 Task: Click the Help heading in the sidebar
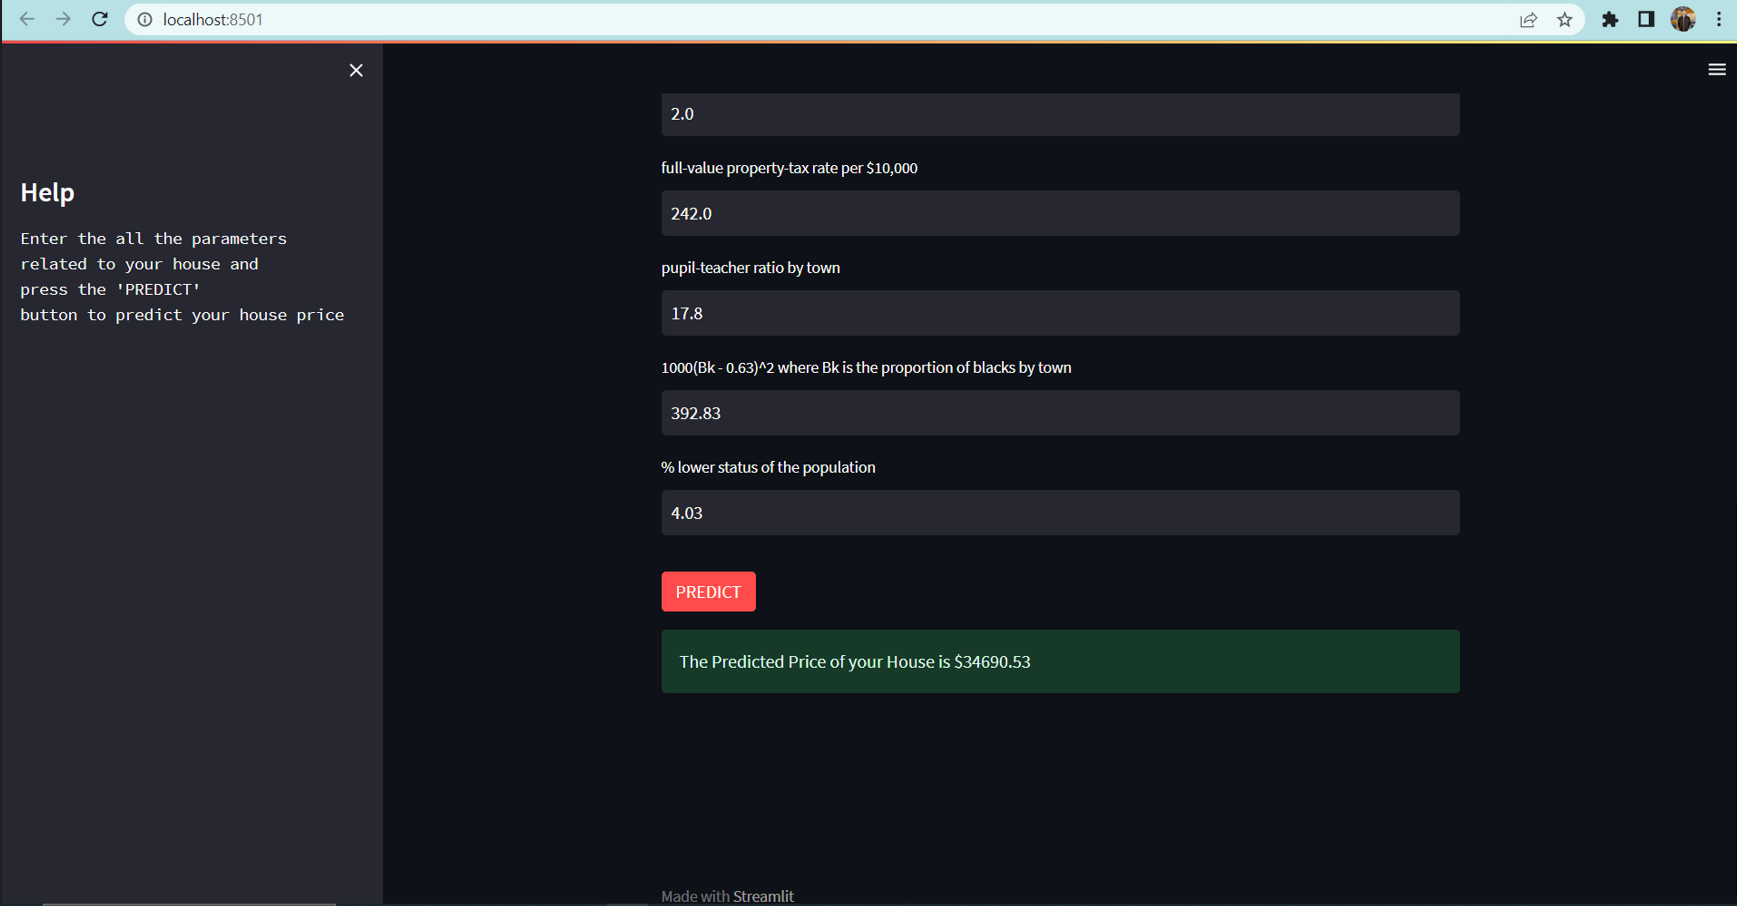click(47, 192)
